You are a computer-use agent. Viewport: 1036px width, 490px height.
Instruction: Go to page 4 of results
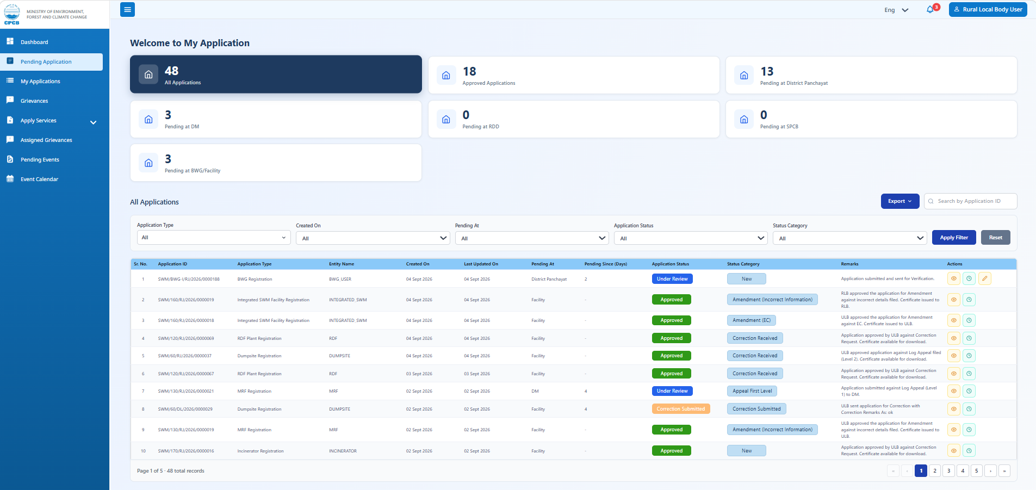coord(963,471)
